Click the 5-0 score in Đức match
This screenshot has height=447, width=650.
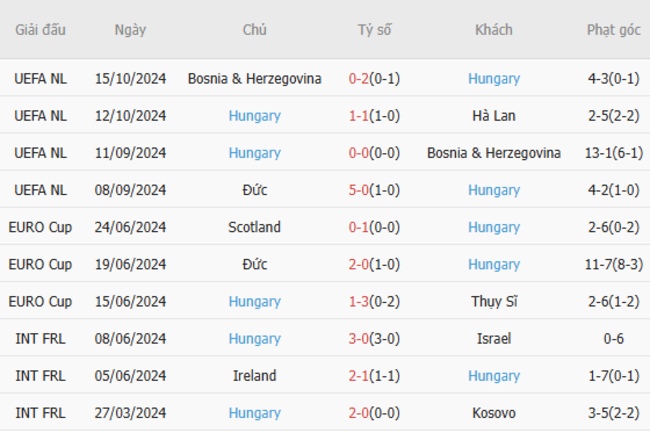coord(359,190)
